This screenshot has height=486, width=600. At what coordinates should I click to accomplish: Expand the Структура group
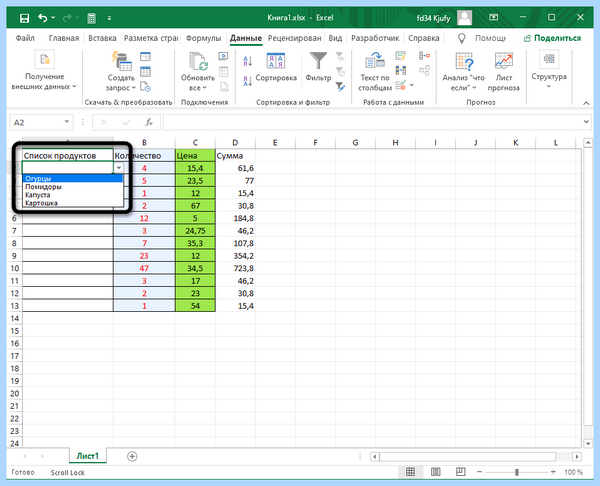coord(549,70)
